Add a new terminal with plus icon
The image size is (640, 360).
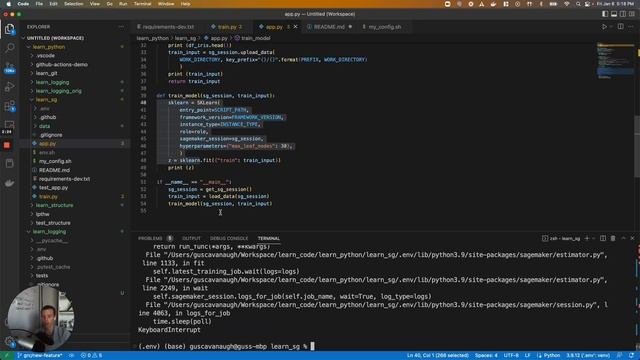pos(587,238)
